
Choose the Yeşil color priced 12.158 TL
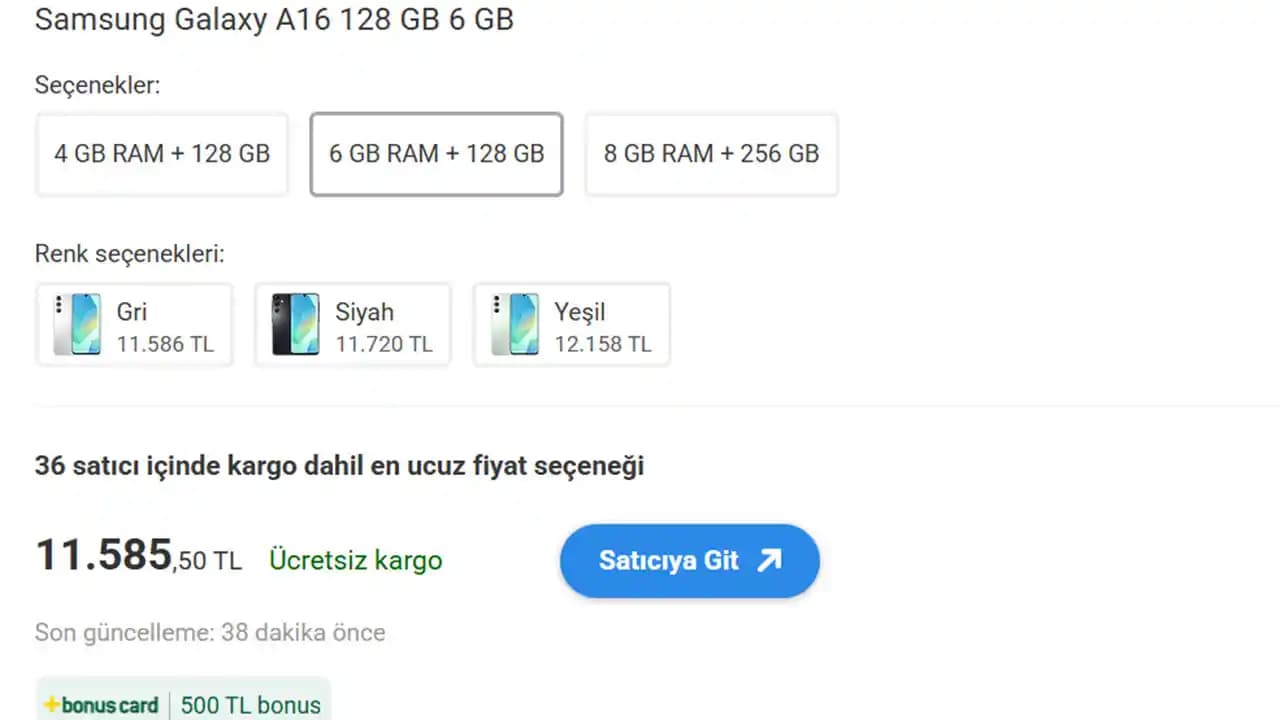(570, 324)
